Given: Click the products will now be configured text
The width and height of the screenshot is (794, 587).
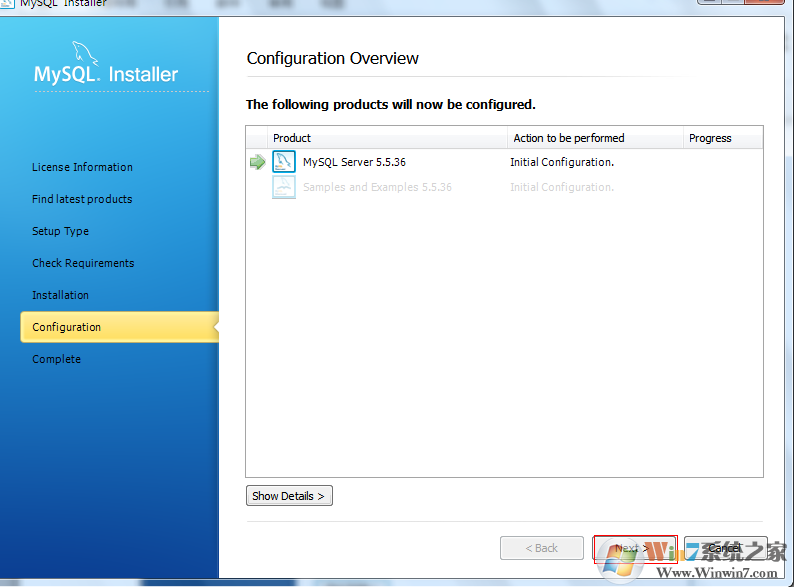Looking at the screenshot, I should (390, 104).
